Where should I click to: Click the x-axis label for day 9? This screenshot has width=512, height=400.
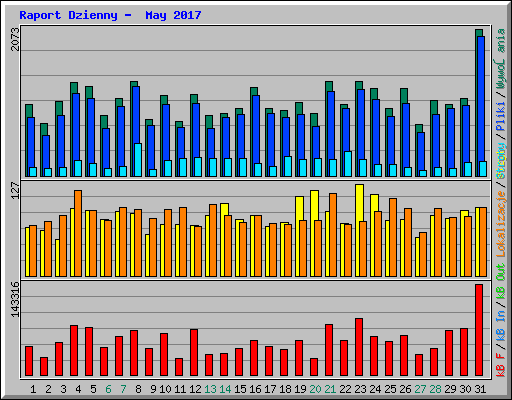pyautogui.click(x=153, y=389)
